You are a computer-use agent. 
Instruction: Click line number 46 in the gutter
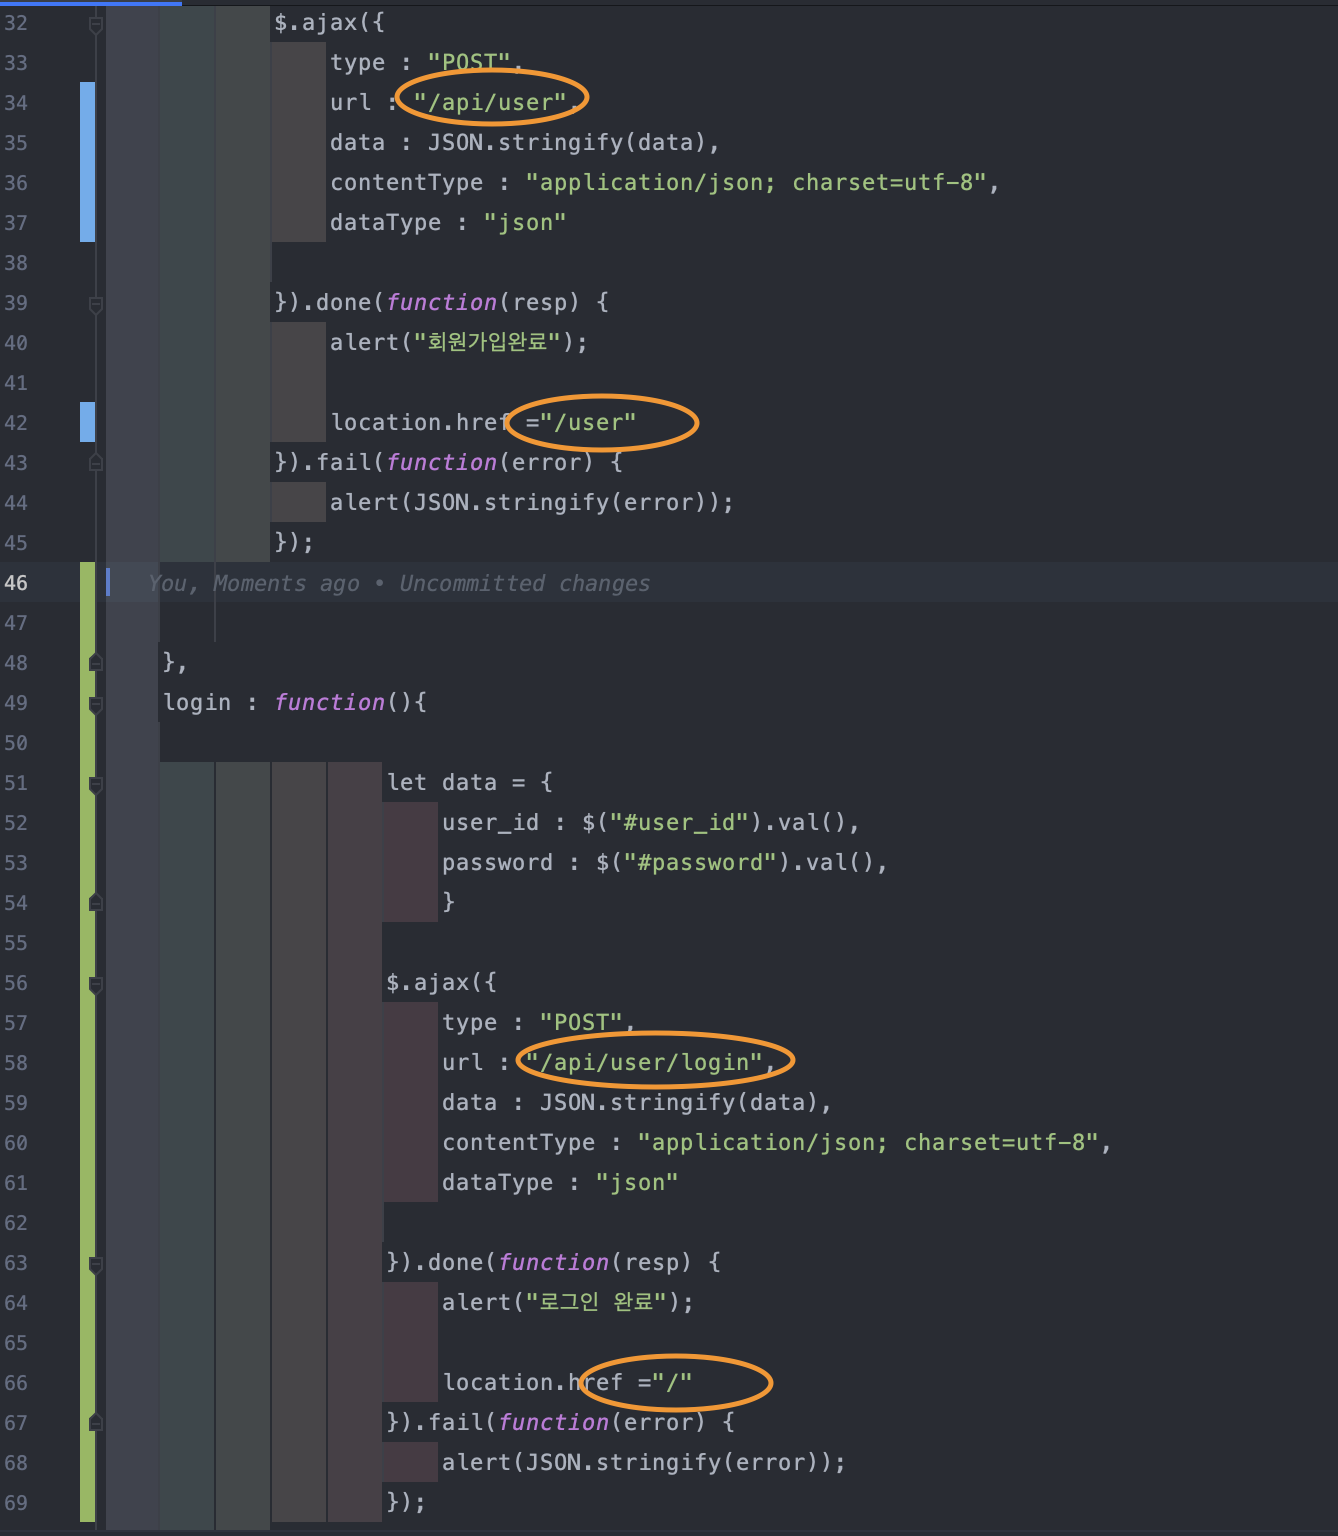click(x=16, y=583)
